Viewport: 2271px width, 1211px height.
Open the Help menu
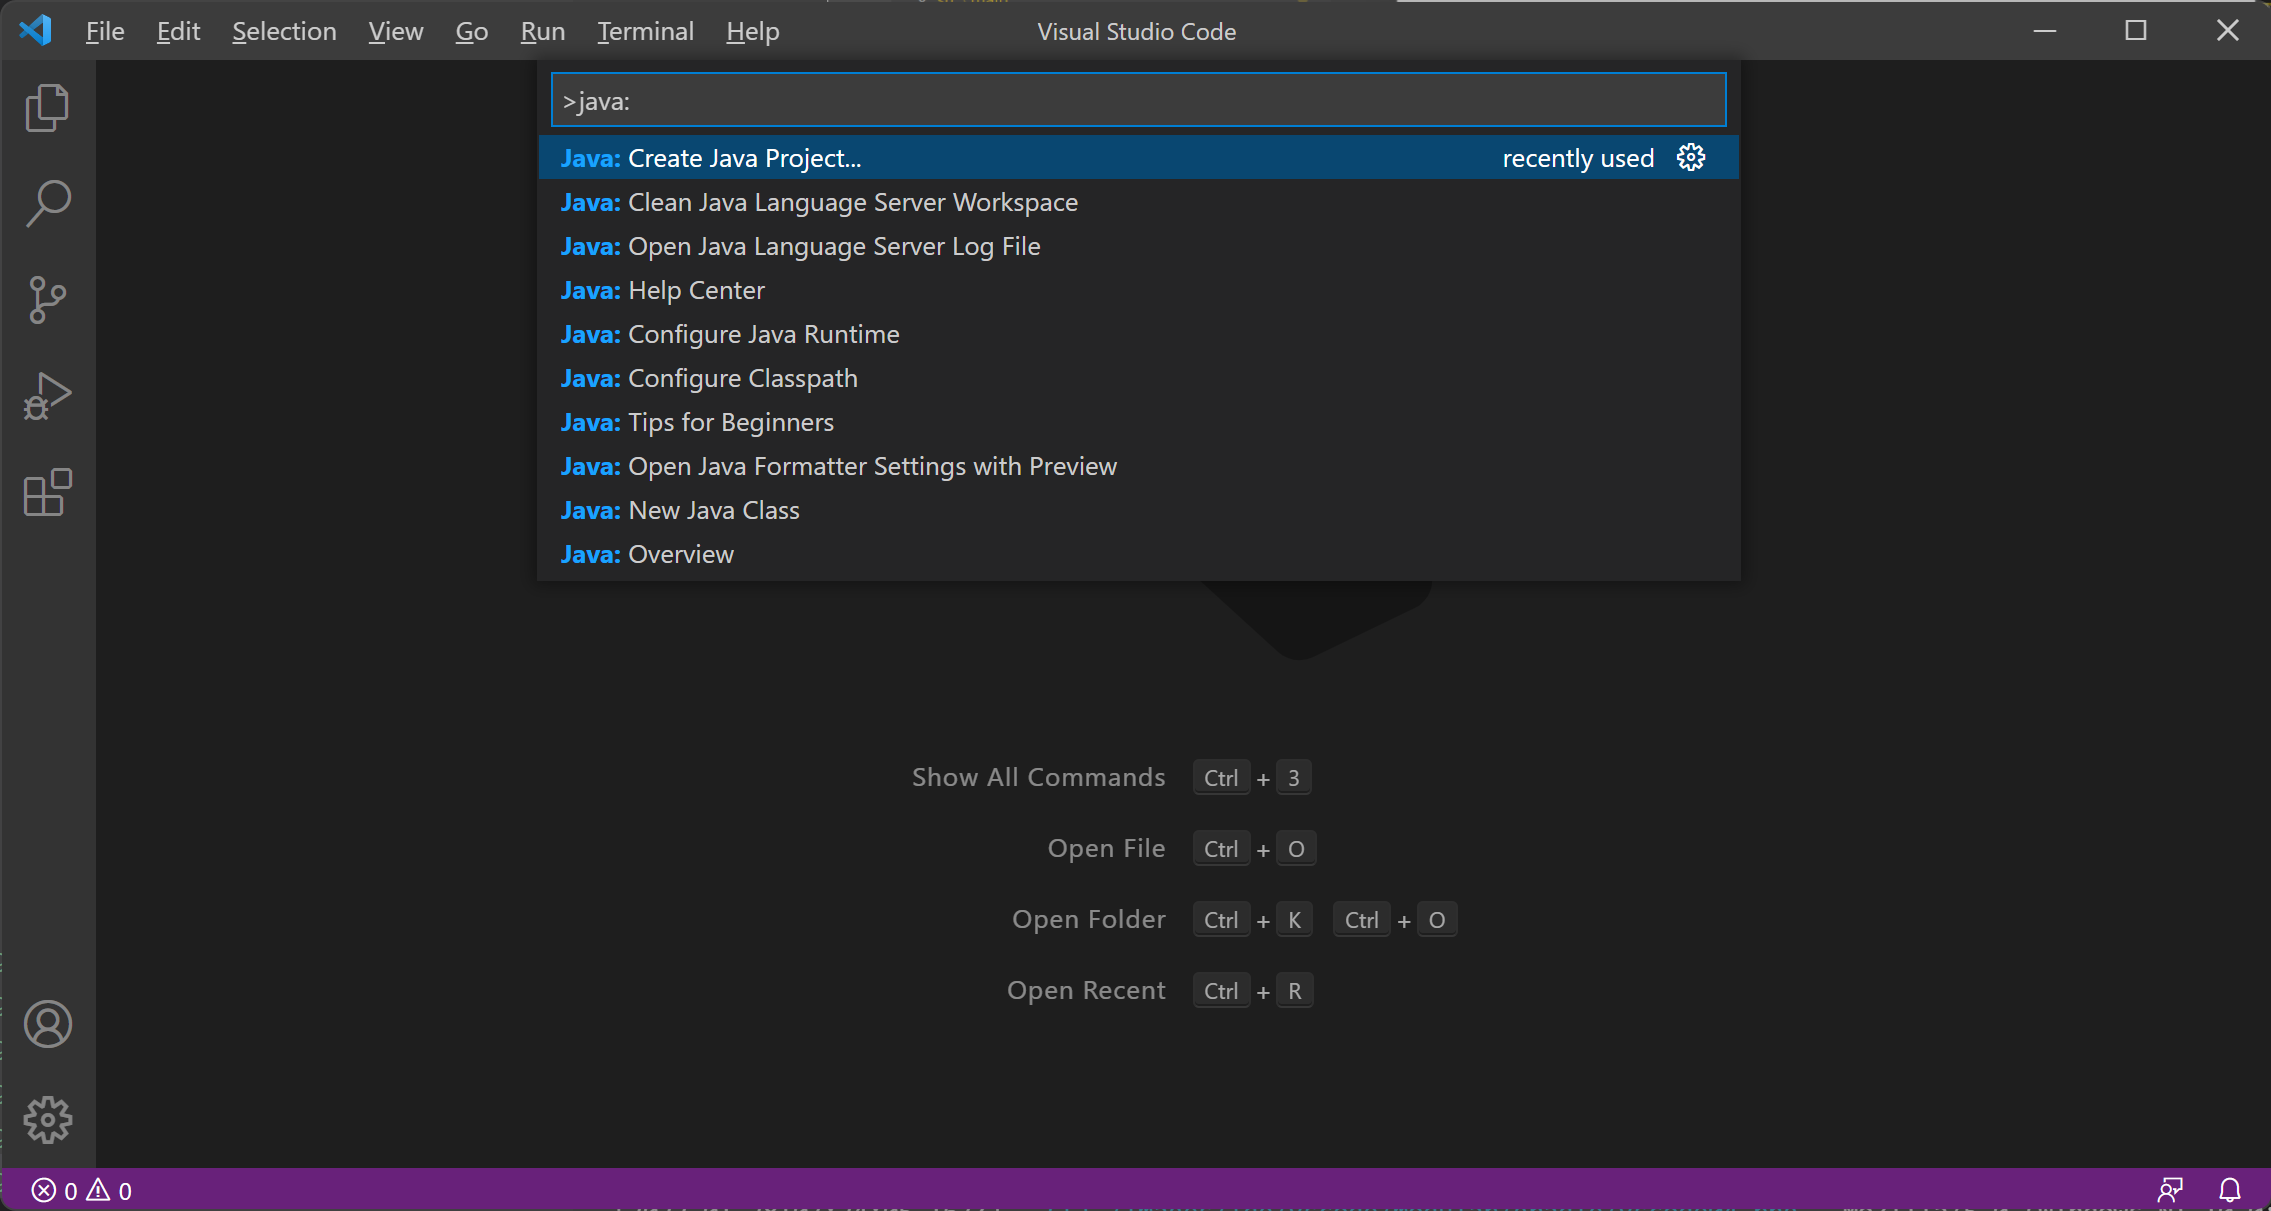[x=751, y=31]
